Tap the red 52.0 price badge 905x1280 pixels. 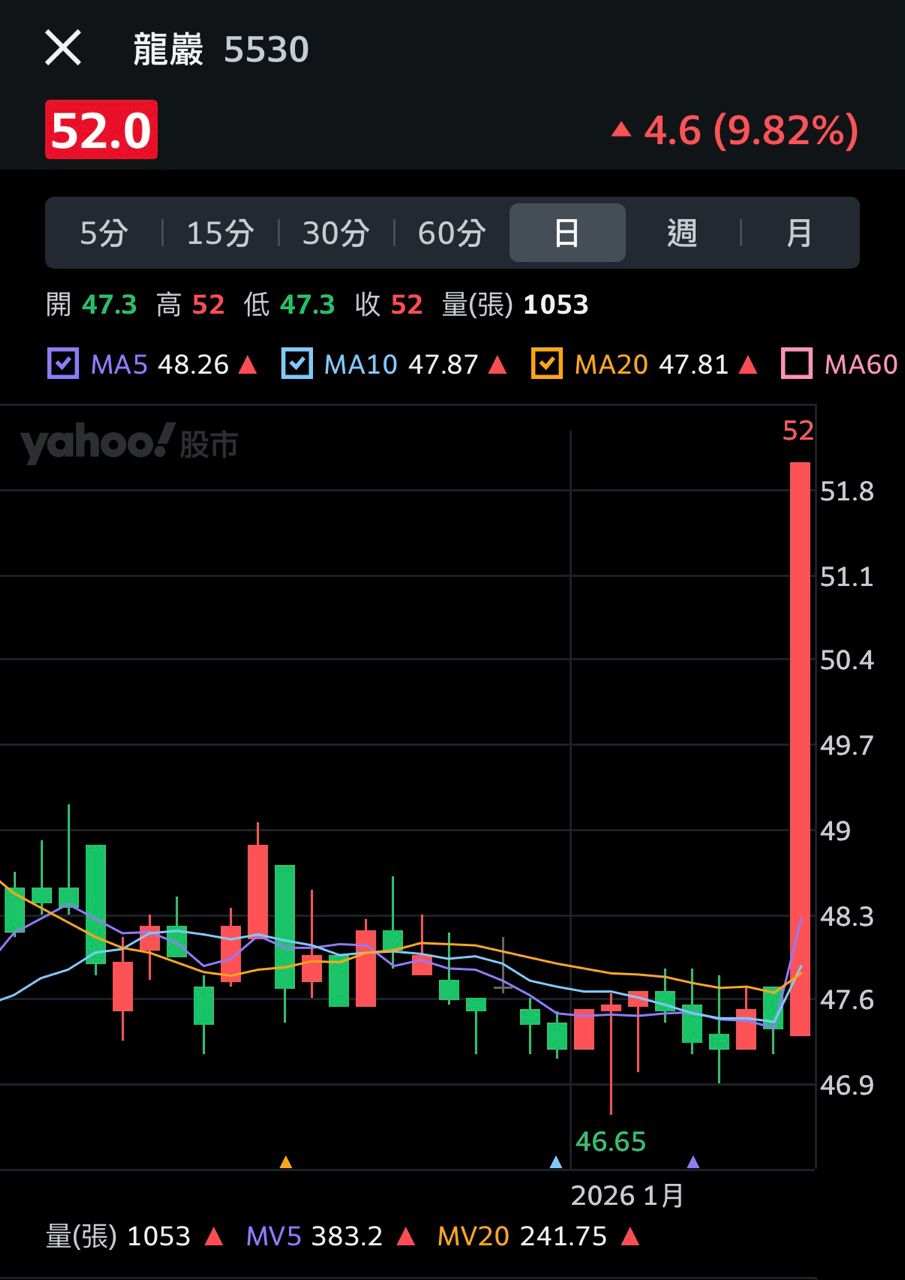[x=101, y=130]
